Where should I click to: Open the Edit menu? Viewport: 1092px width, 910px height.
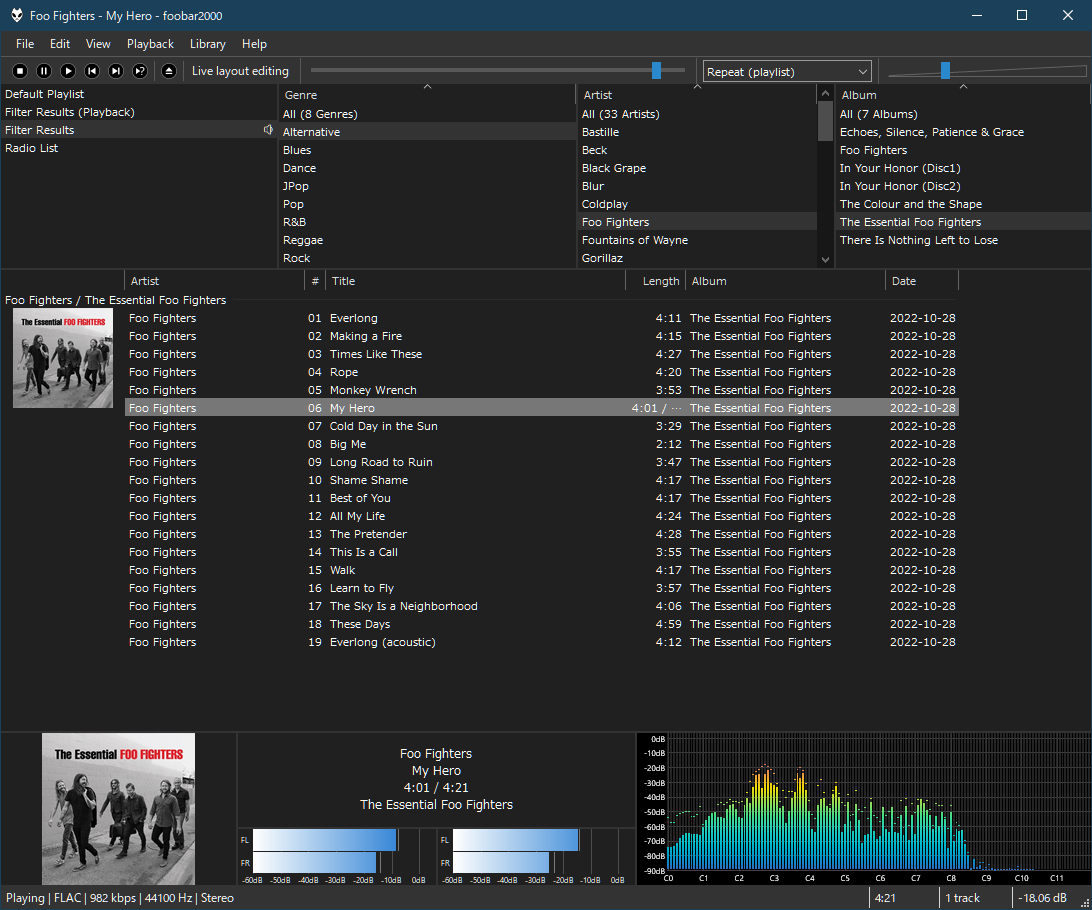pyautogui.click(x=60, y=44)
